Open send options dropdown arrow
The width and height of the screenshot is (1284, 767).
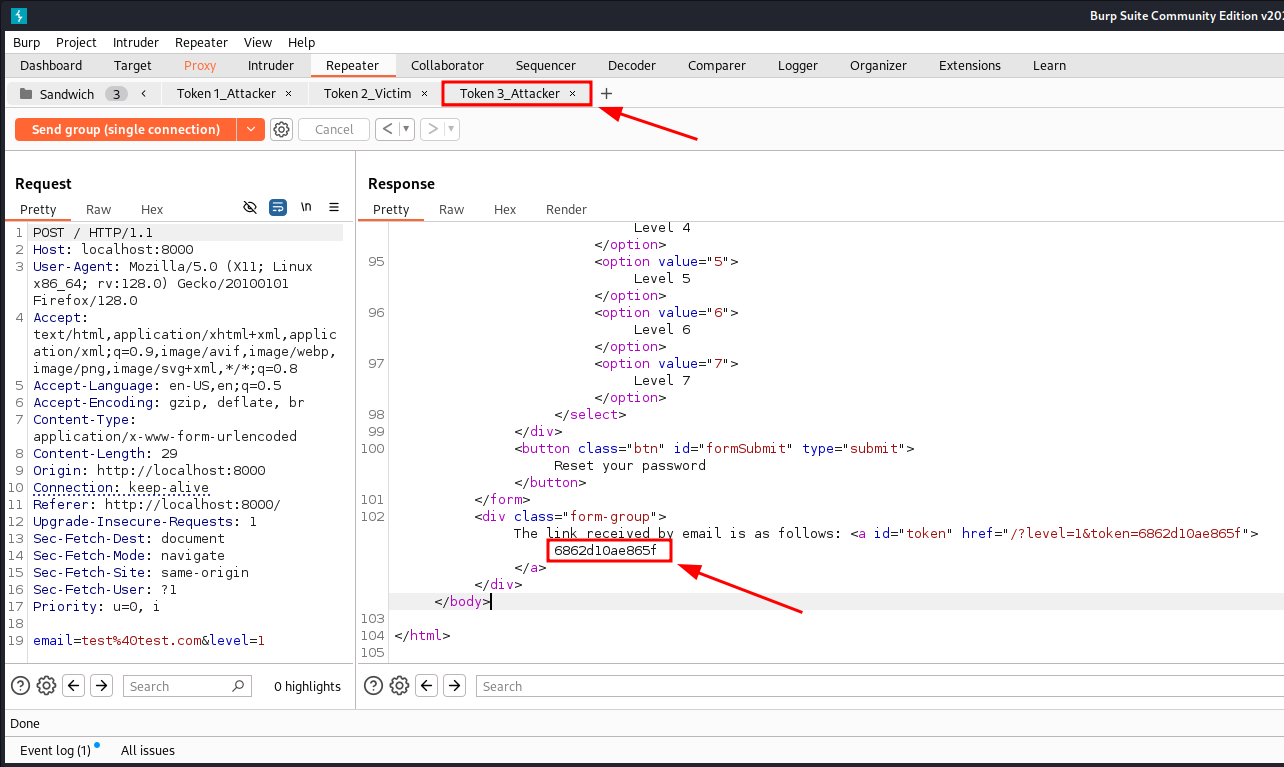[x=250, y=130]
